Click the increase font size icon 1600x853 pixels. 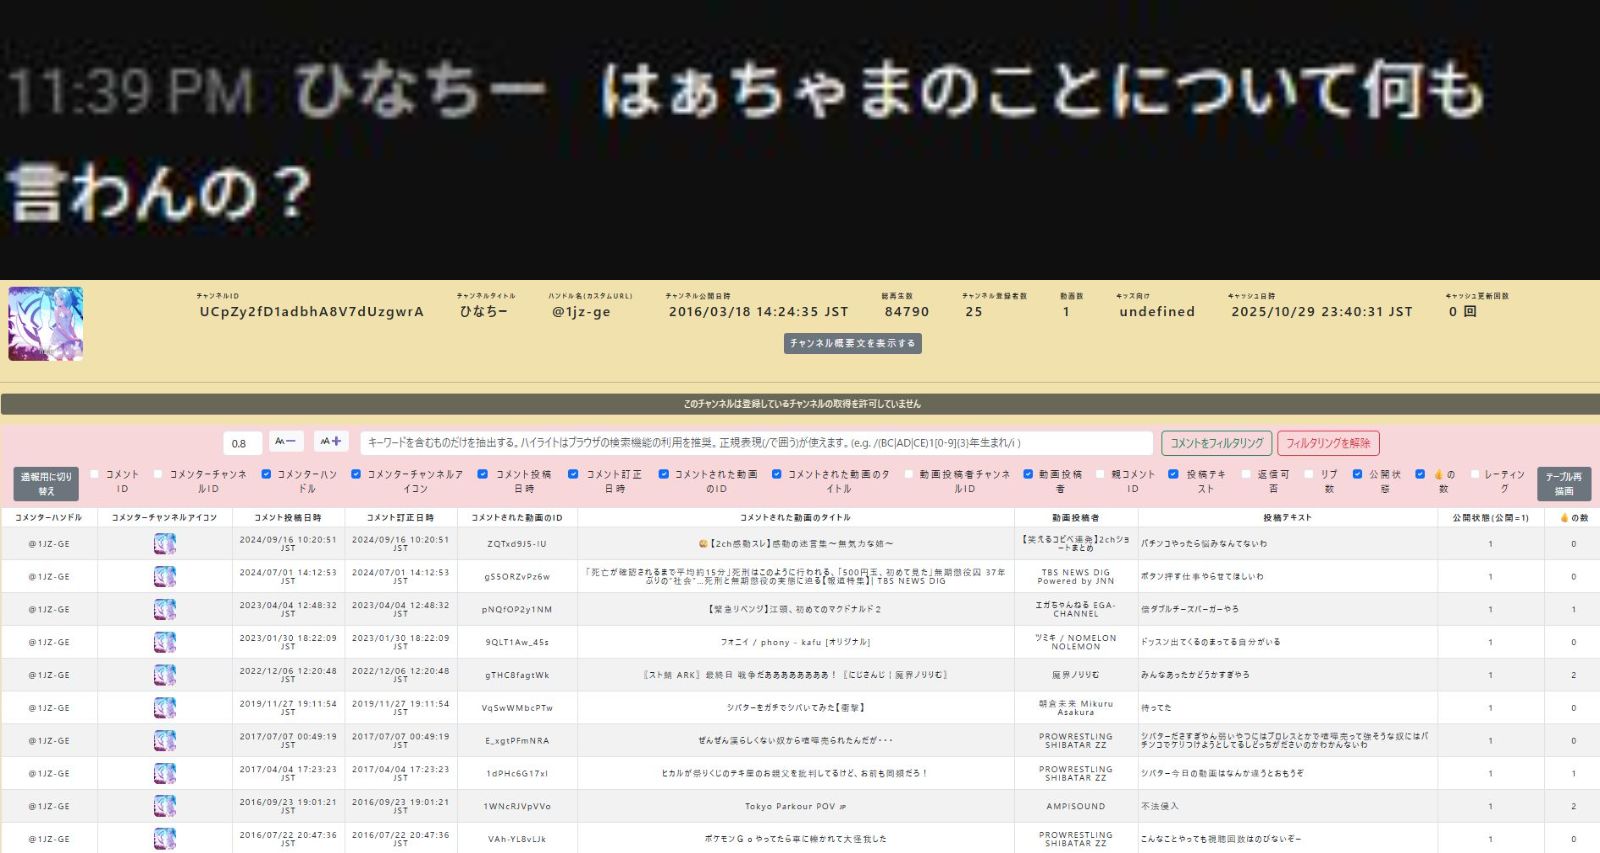tap(331, 442)
